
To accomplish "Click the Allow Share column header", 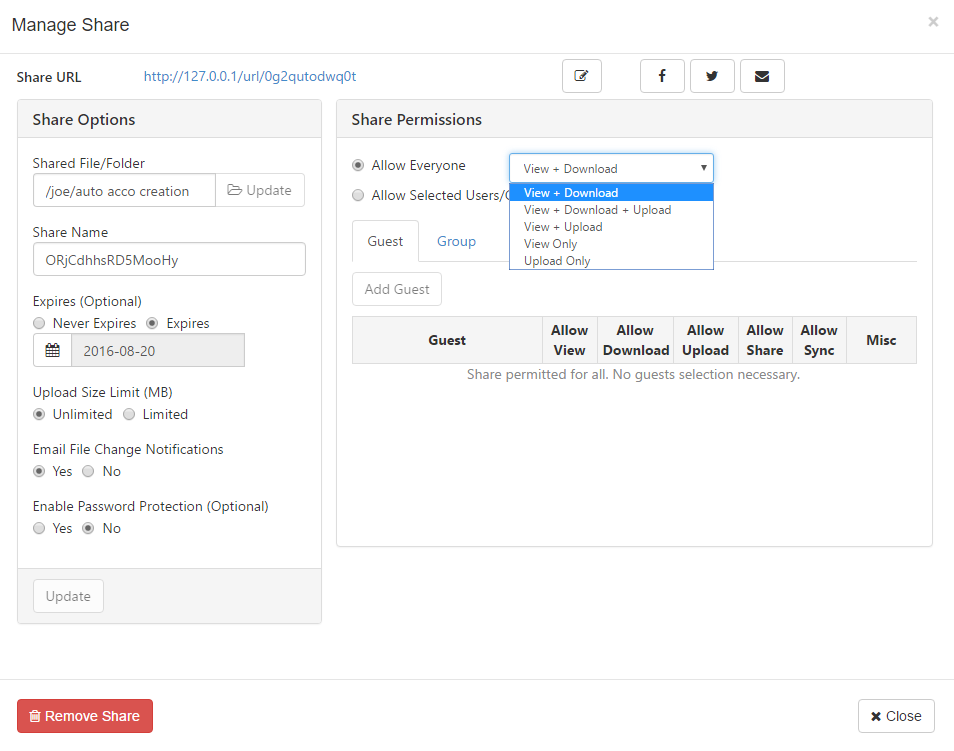I will coord(765,340).
